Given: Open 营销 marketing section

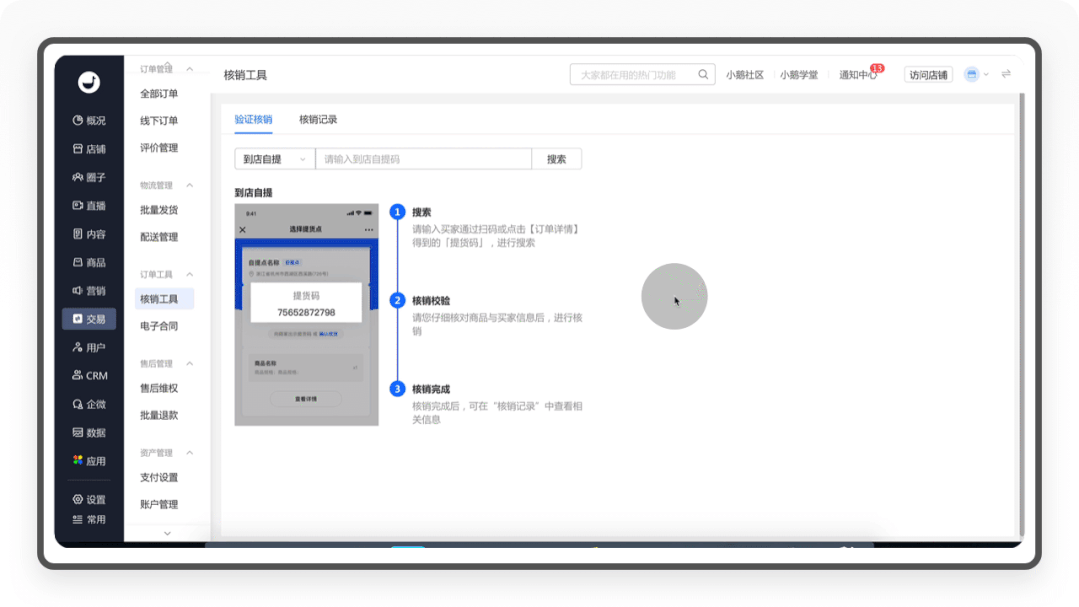Looking at the screenshot, I should point(89,290).
